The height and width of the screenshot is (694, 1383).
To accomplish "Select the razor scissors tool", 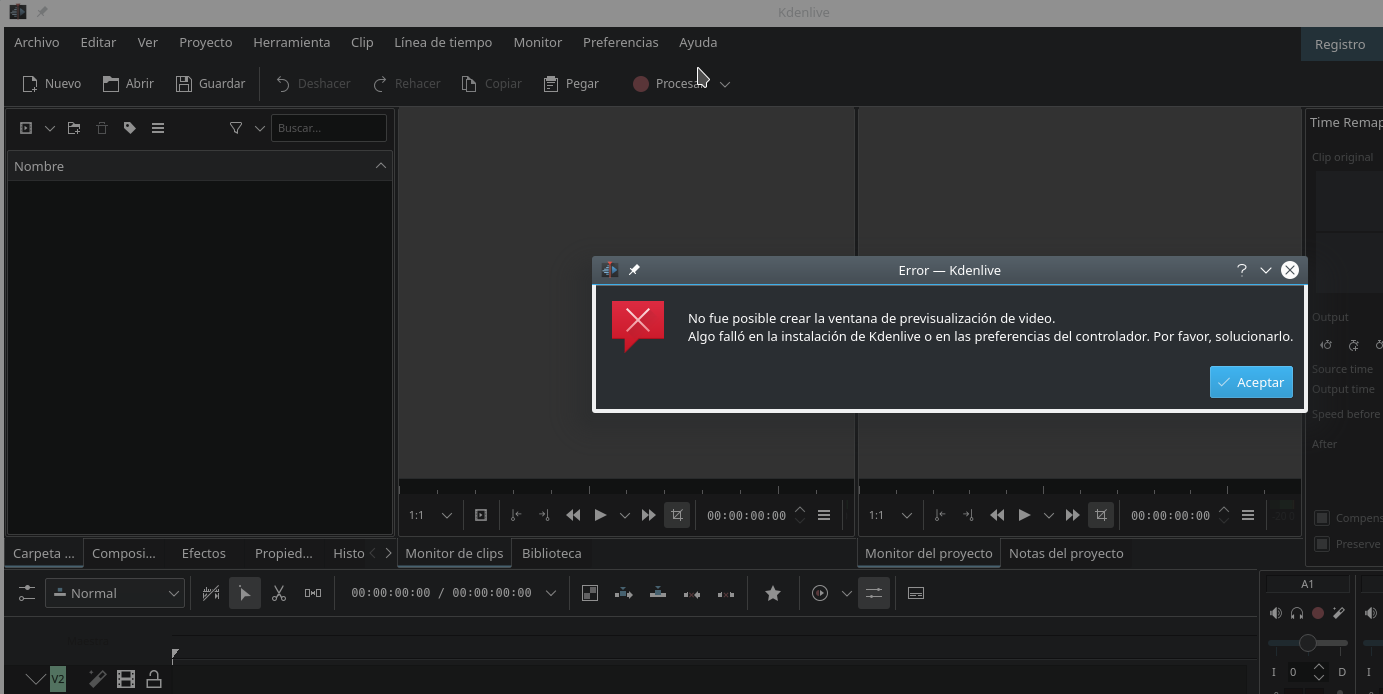I will 279,593.
